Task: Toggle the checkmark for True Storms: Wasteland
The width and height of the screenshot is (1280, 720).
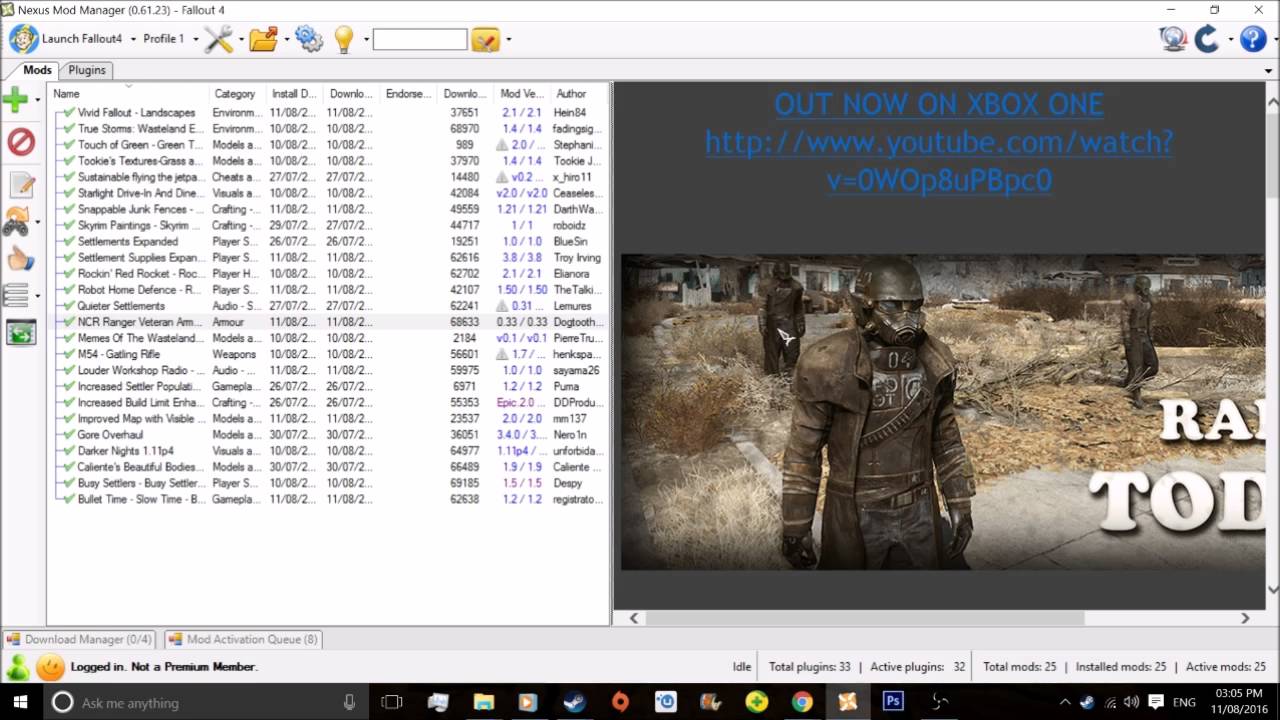Action: [69, 129]
